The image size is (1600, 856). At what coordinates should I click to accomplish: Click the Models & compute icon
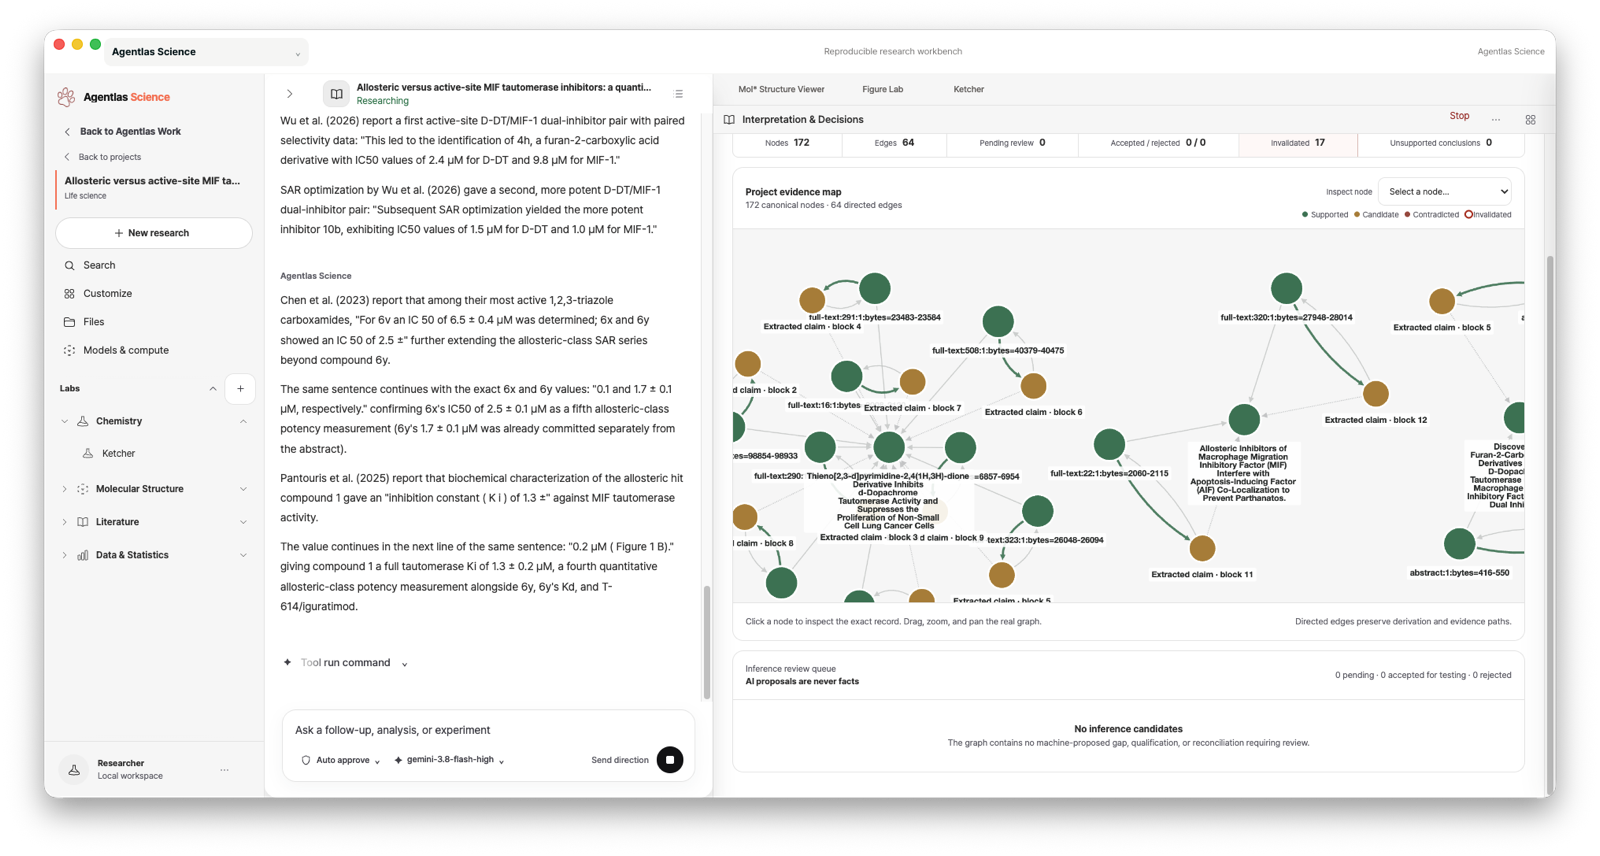click(69, 350)
